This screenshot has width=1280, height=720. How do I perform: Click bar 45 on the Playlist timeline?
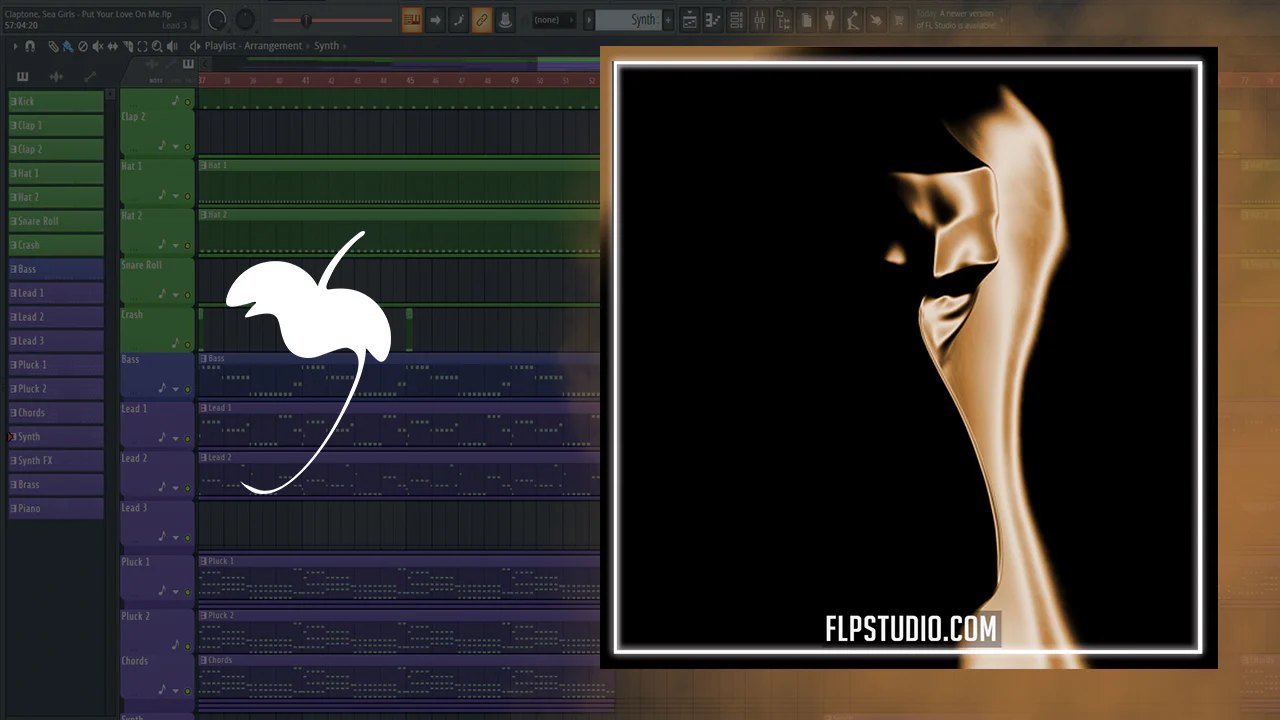click(x=410, y=81)
